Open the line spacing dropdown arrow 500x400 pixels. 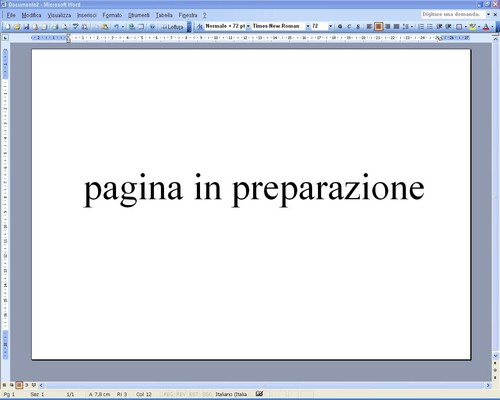coord(412,26)
